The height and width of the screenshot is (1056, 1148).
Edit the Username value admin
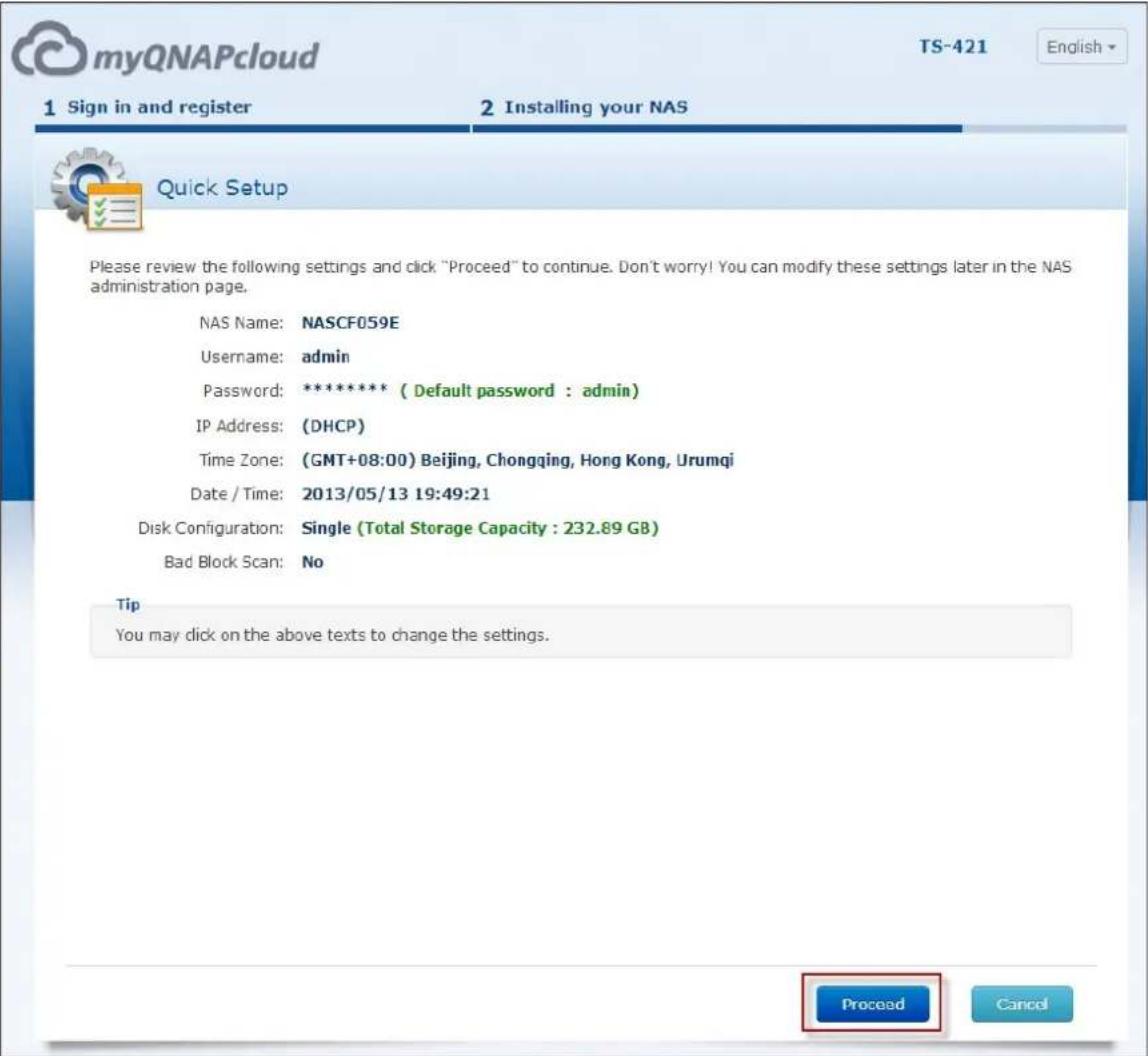[x=326, y=357]
